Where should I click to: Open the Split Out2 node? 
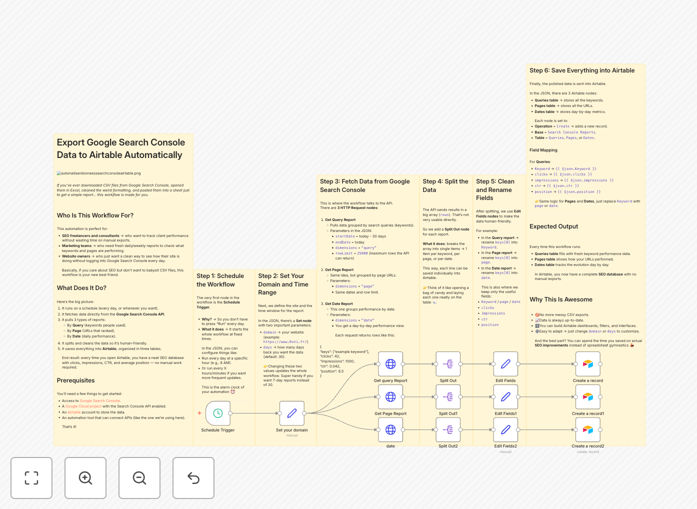coord(448,429)
